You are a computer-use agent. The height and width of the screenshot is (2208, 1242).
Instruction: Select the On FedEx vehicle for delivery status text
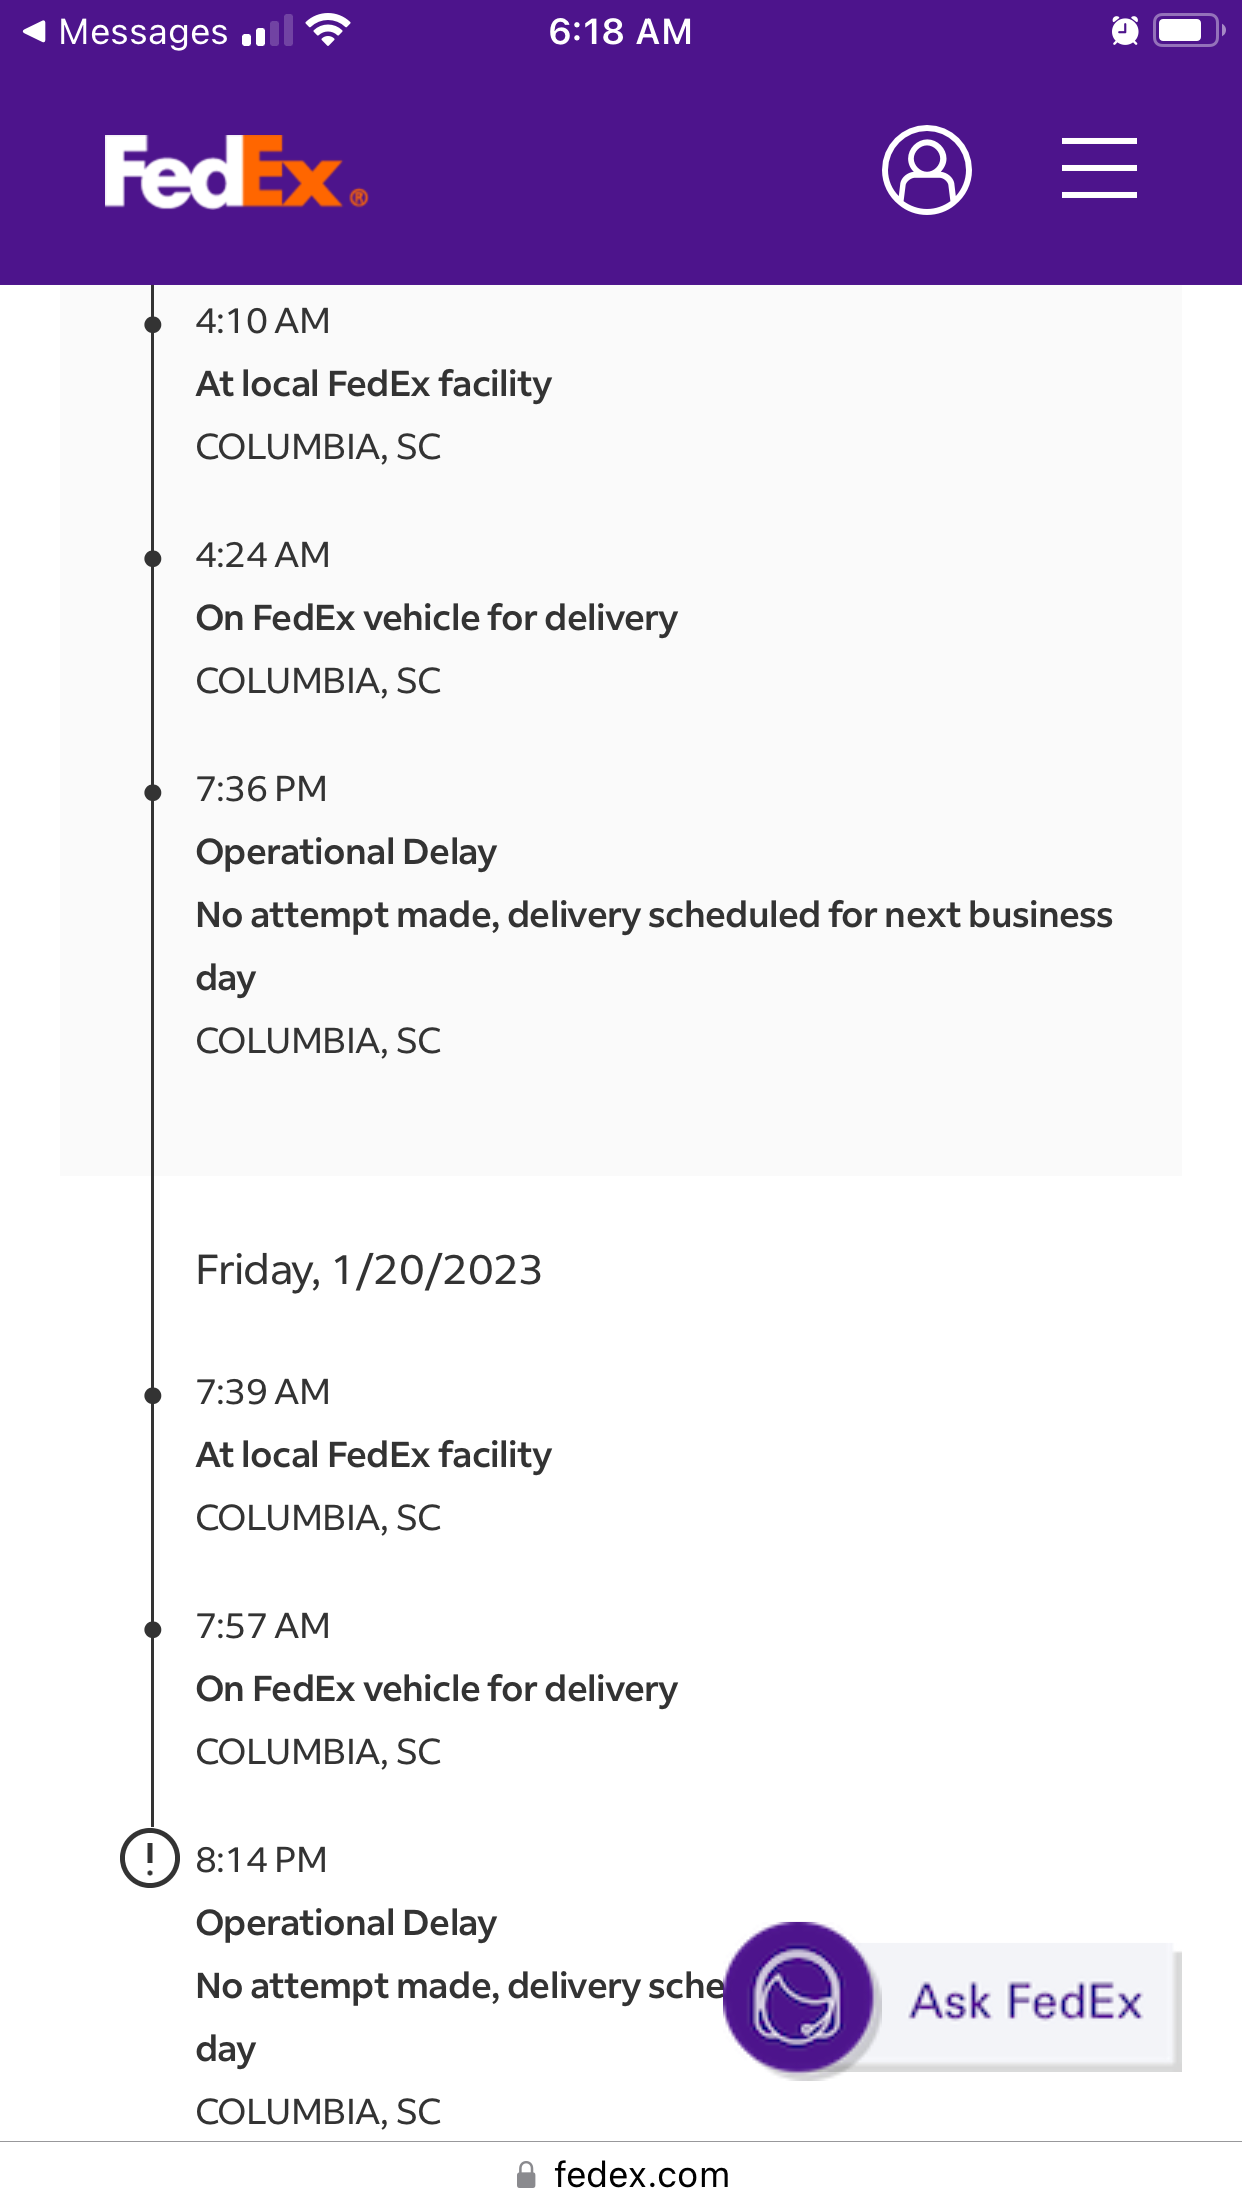(437, 1688)
